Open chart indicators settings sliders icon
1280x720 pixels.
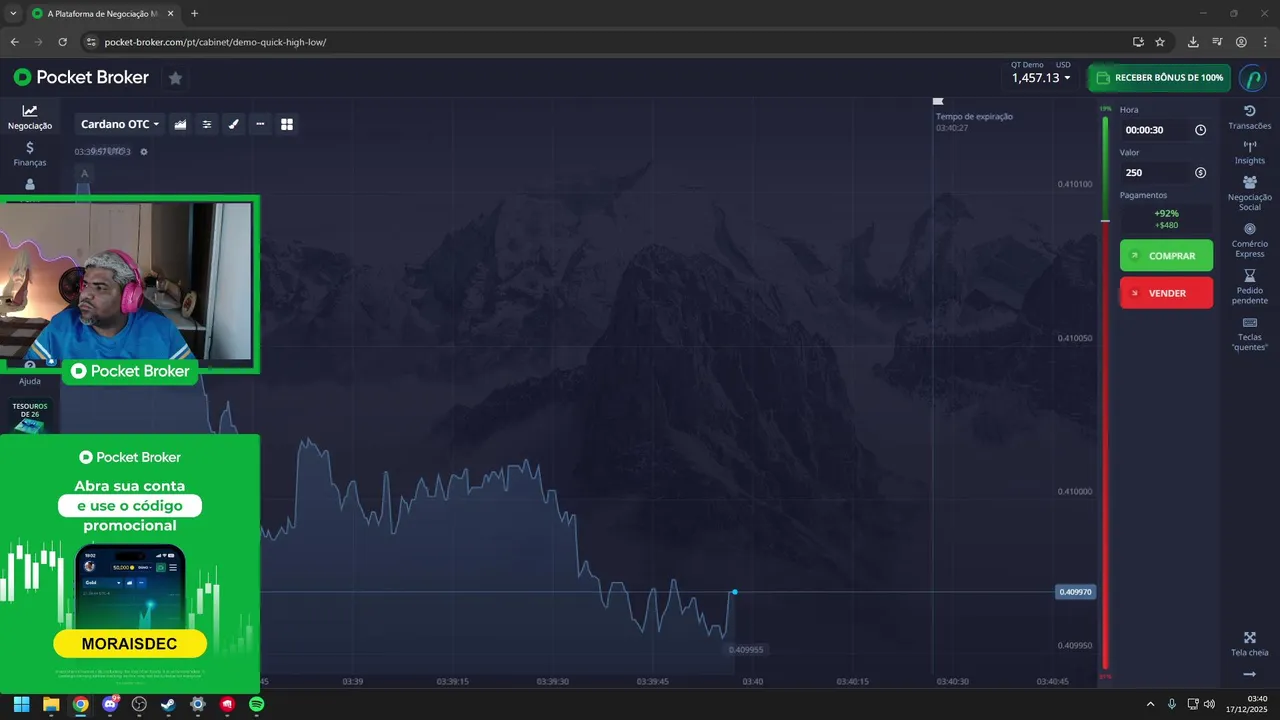(x=207, y=124)
